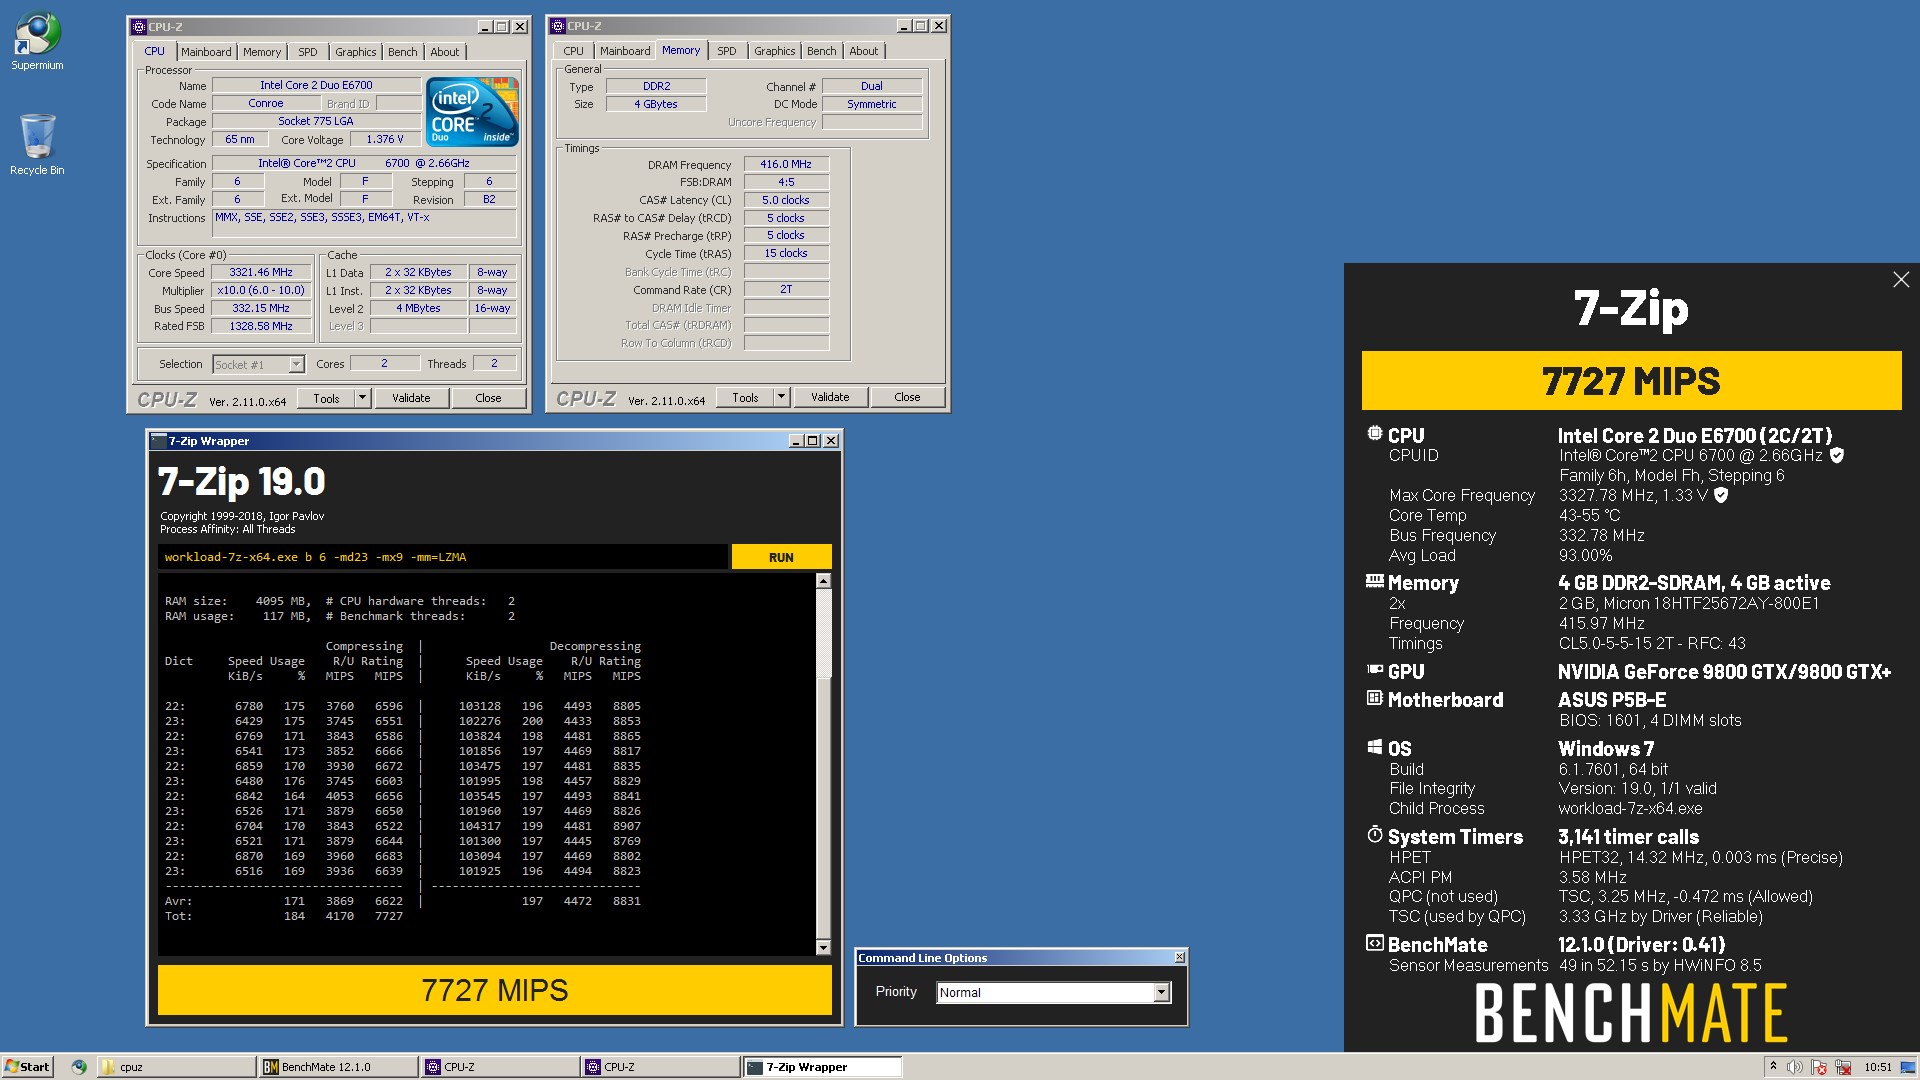Click the Core Speed value 3321.46 MHz
The image size is (1920, 1080).
261,272
